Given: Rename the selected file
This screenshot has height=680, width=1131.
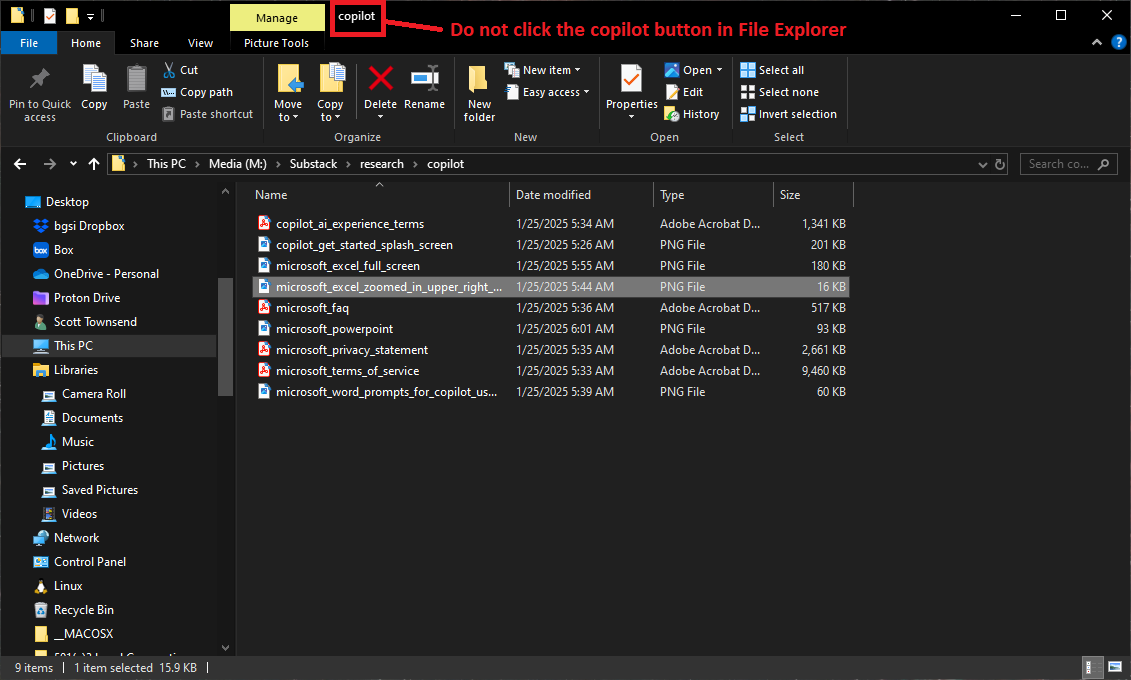Looking at the screenshot, I should 424,88.
